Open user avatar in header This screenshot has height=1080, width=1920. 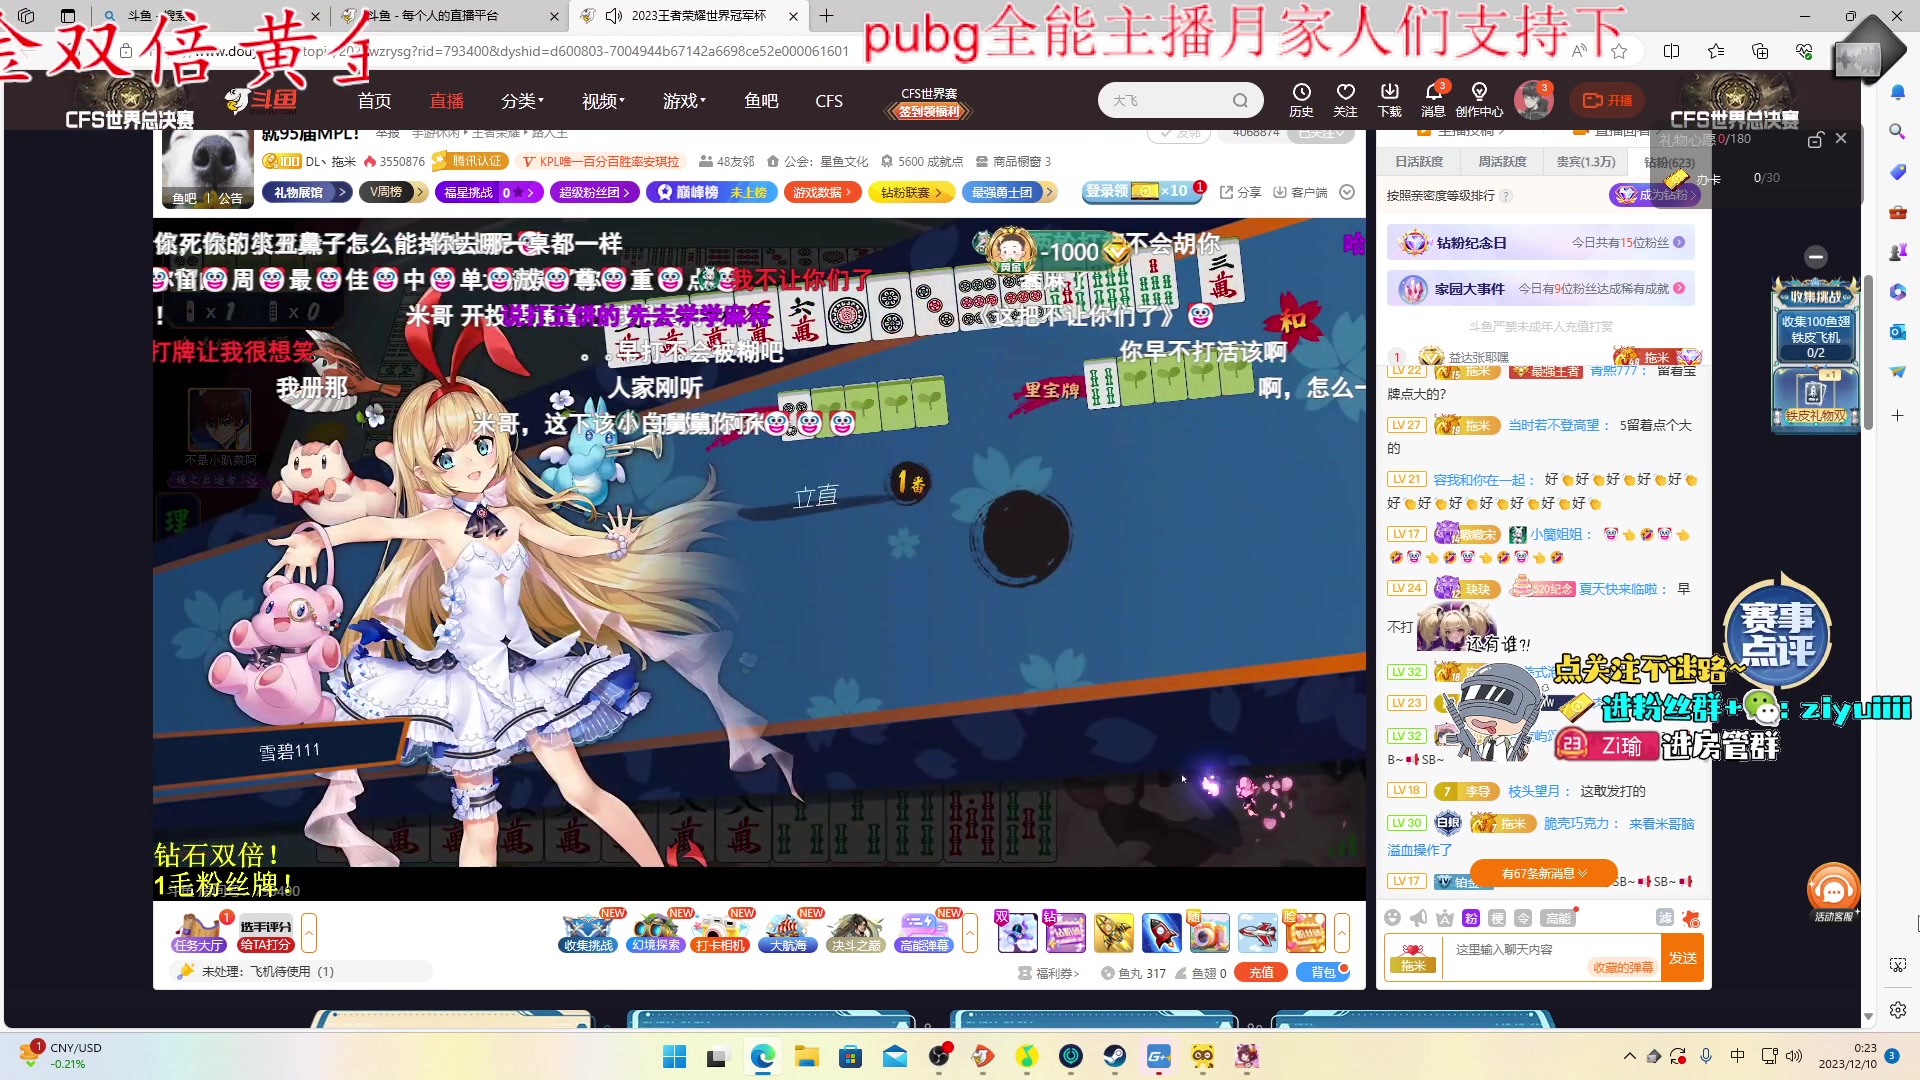1533,100
